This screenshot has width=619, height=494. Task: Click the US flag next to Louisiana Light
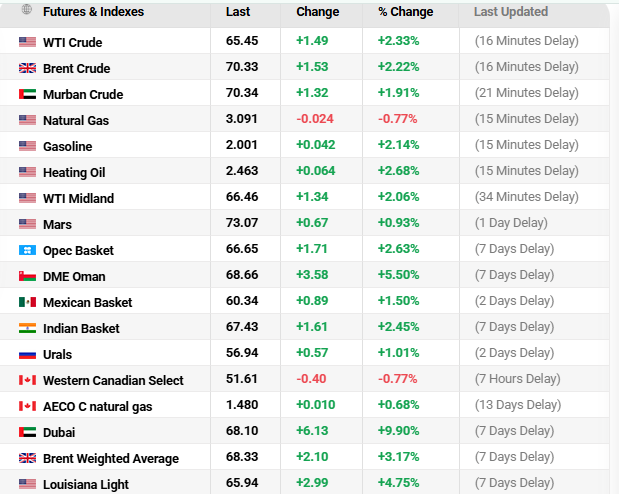point(27,484)
